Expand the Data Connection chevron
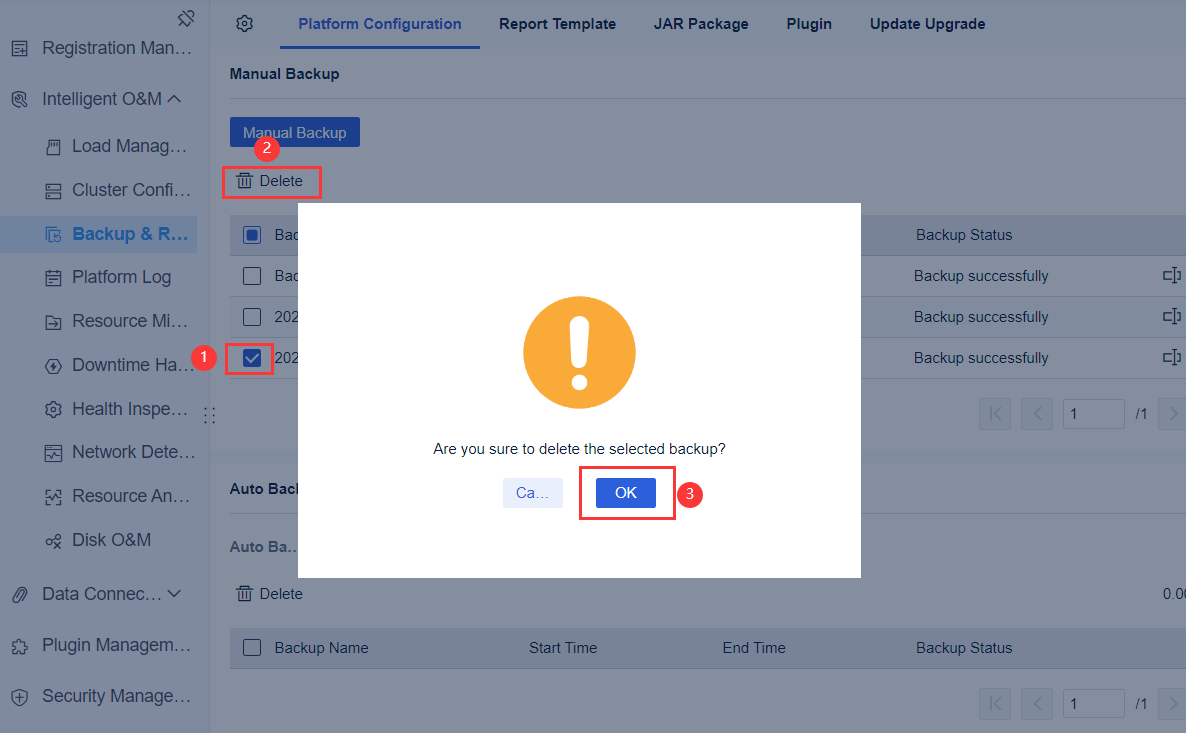Image resolution: width=1186 pixels, height=733 pixels. [x=175, y=594]
